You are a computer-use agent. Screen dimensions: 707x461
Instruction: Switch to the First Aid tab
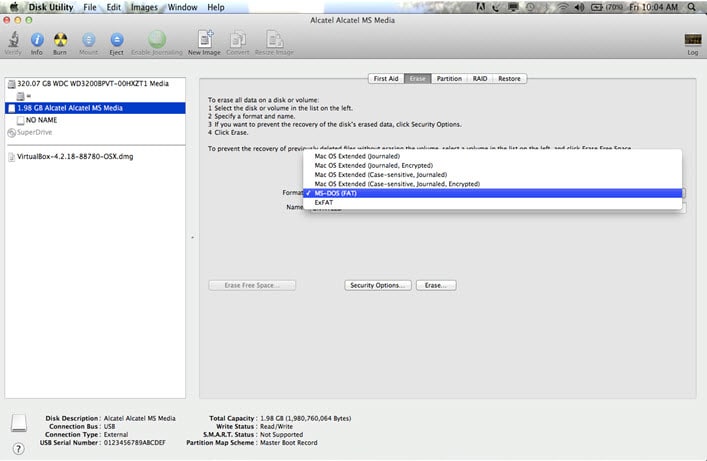coord(386,78)
